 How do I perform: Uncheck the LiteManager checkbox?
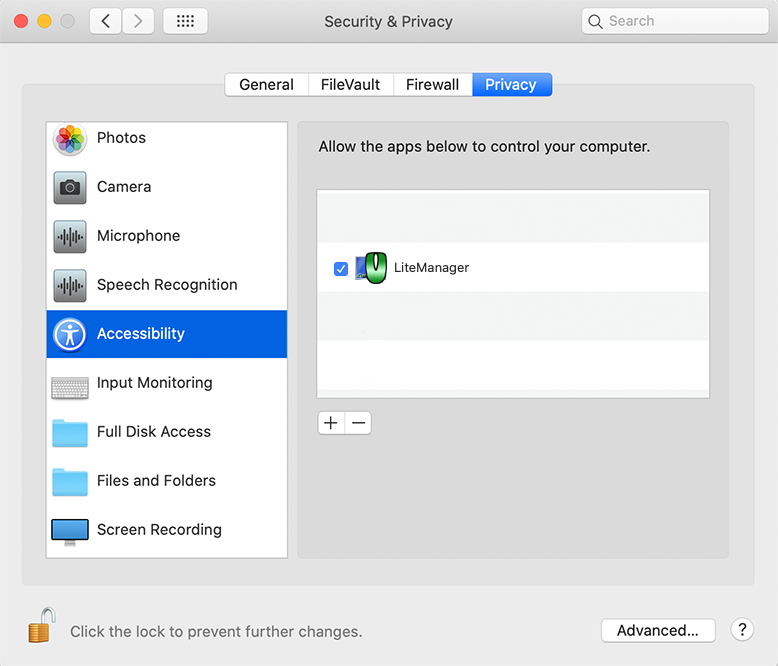point(341,269)
